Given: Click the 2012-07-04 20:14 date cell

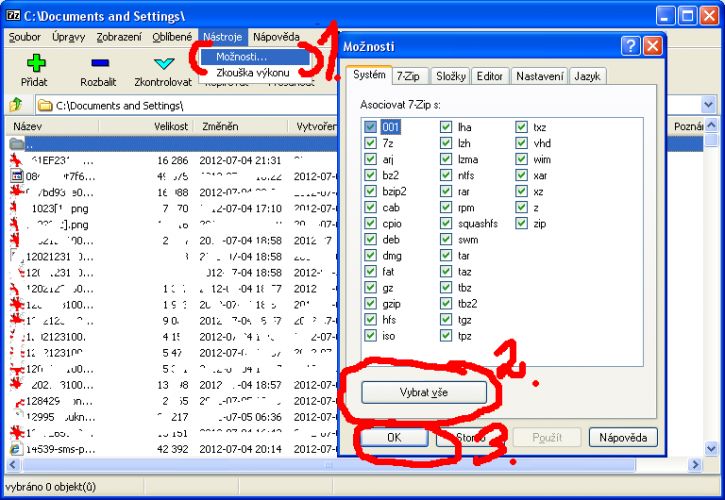Looking at the screenshot, I should (x=240, y=449).
